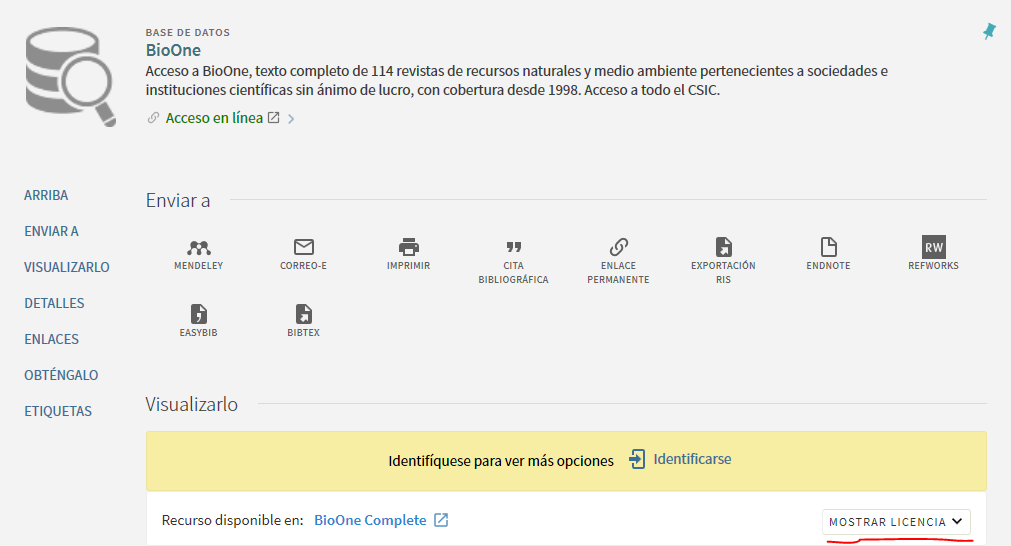Screen dimensions: 1011x546
Task: Click chevron arrow after Acceso en línea
Action: (x=291, y=119)
